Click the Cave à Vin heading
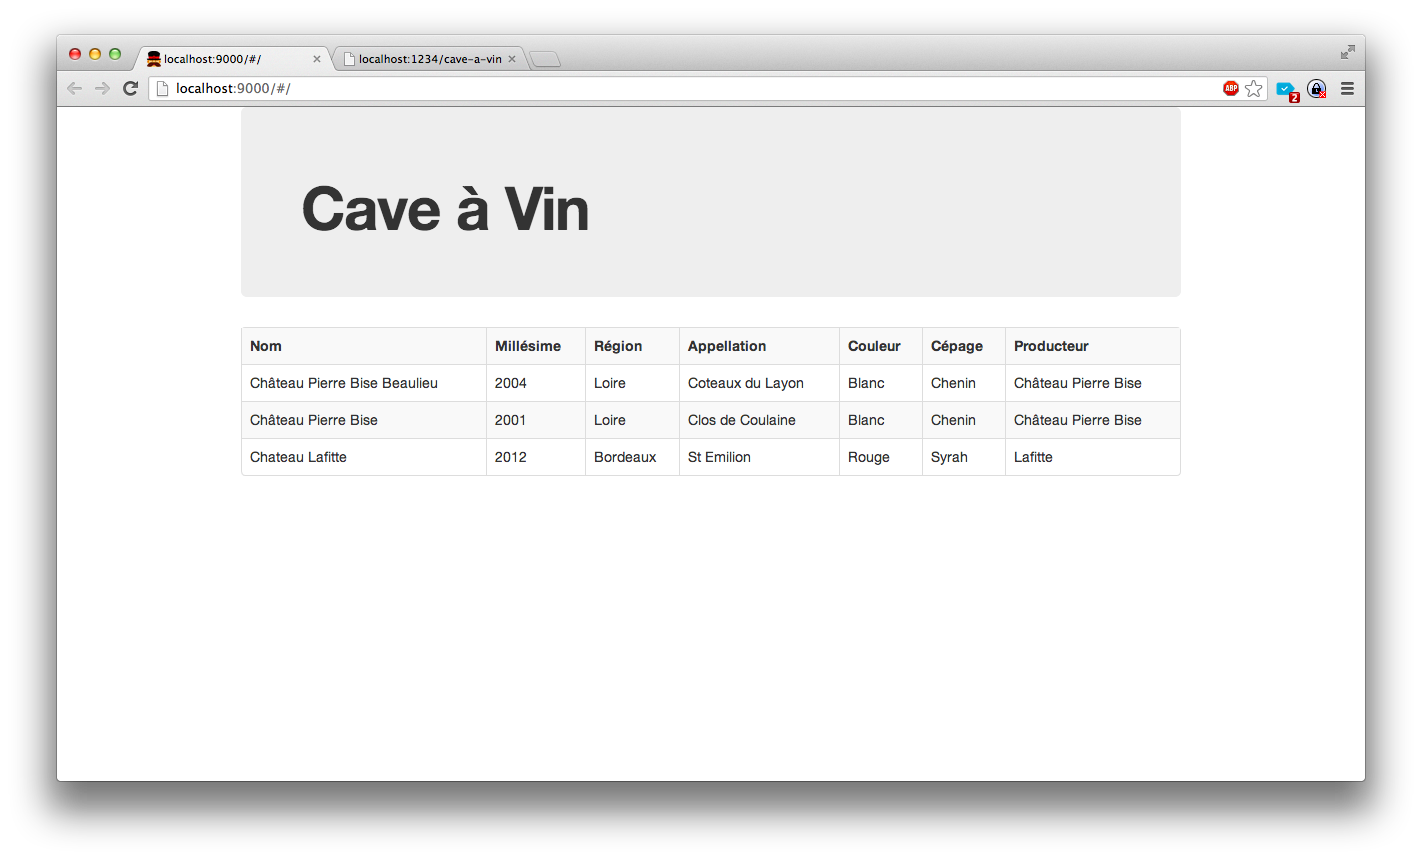This screenshot has width=1422, height=860. (x=445, y=209)
